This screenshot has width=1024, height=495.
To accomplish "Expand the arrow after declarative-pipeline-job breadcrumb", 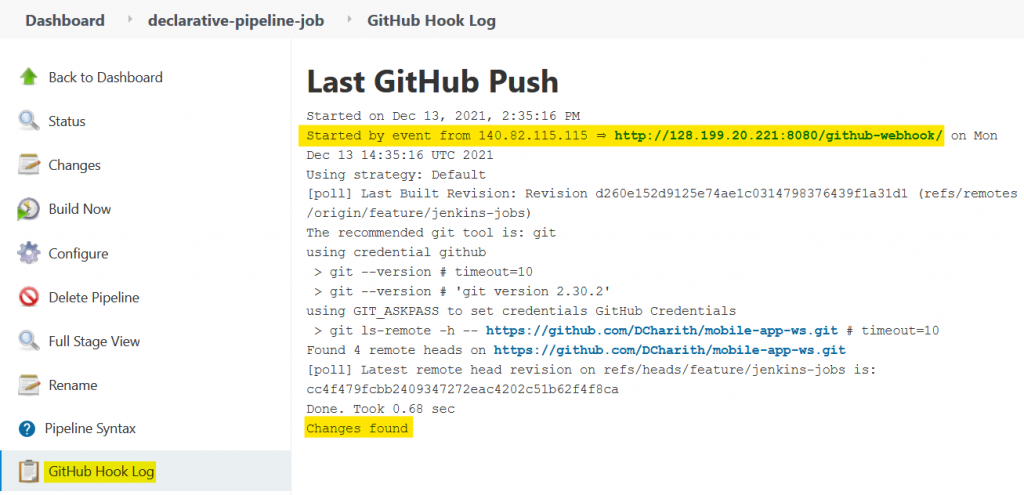I will 350,20.
